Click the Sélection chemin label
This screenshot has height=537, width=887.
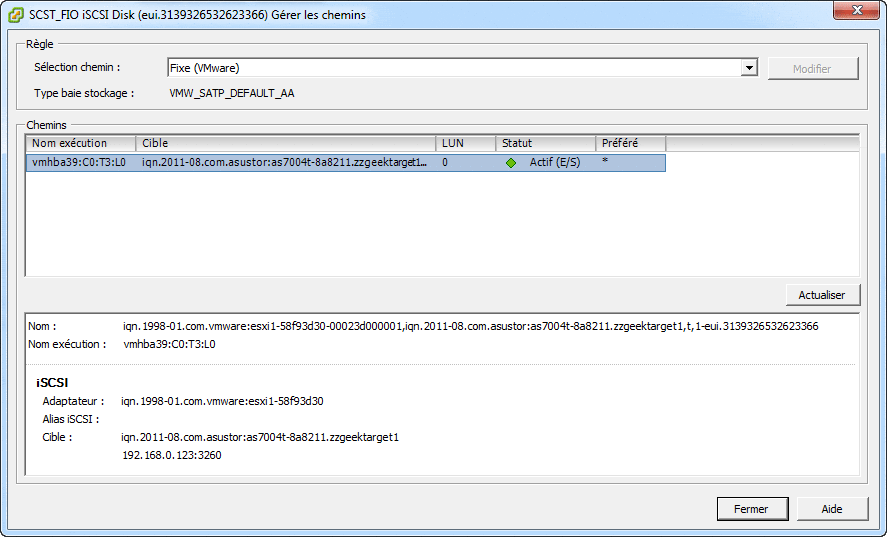pos(77,67)
